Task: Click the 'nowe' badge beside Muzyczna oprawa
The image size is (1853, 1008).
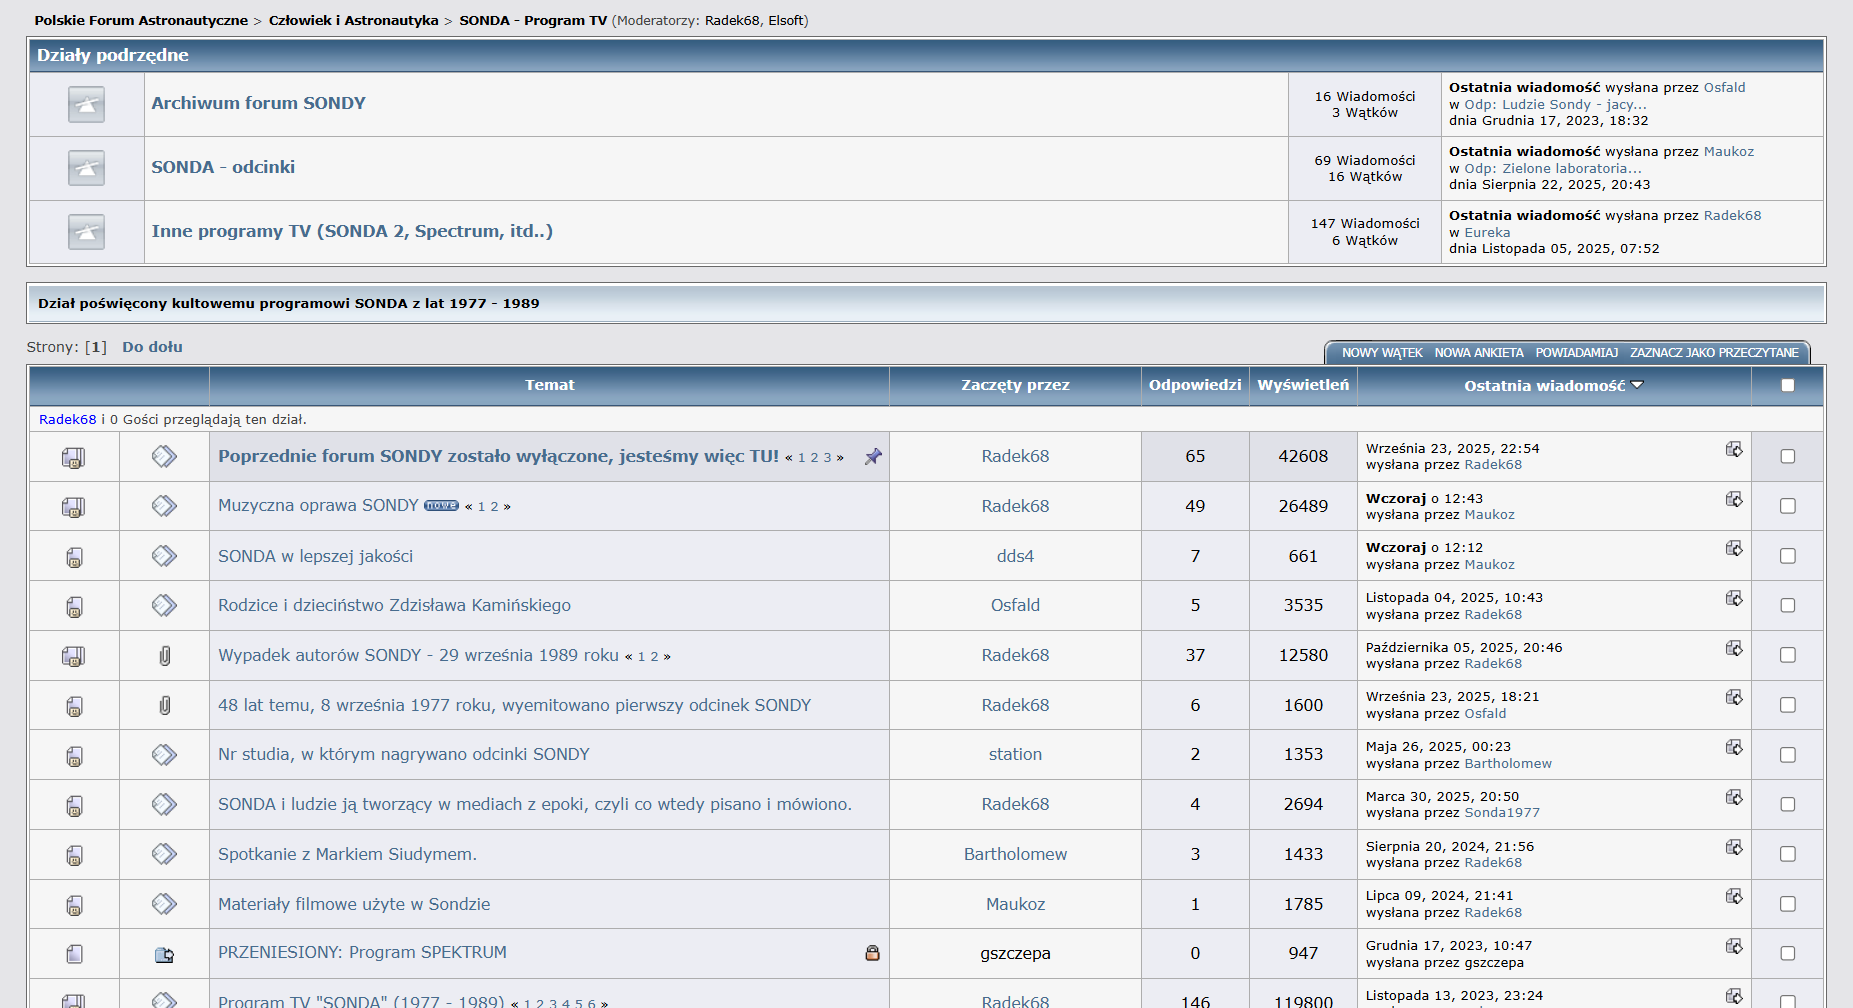Action: click(x=441, y=506)
